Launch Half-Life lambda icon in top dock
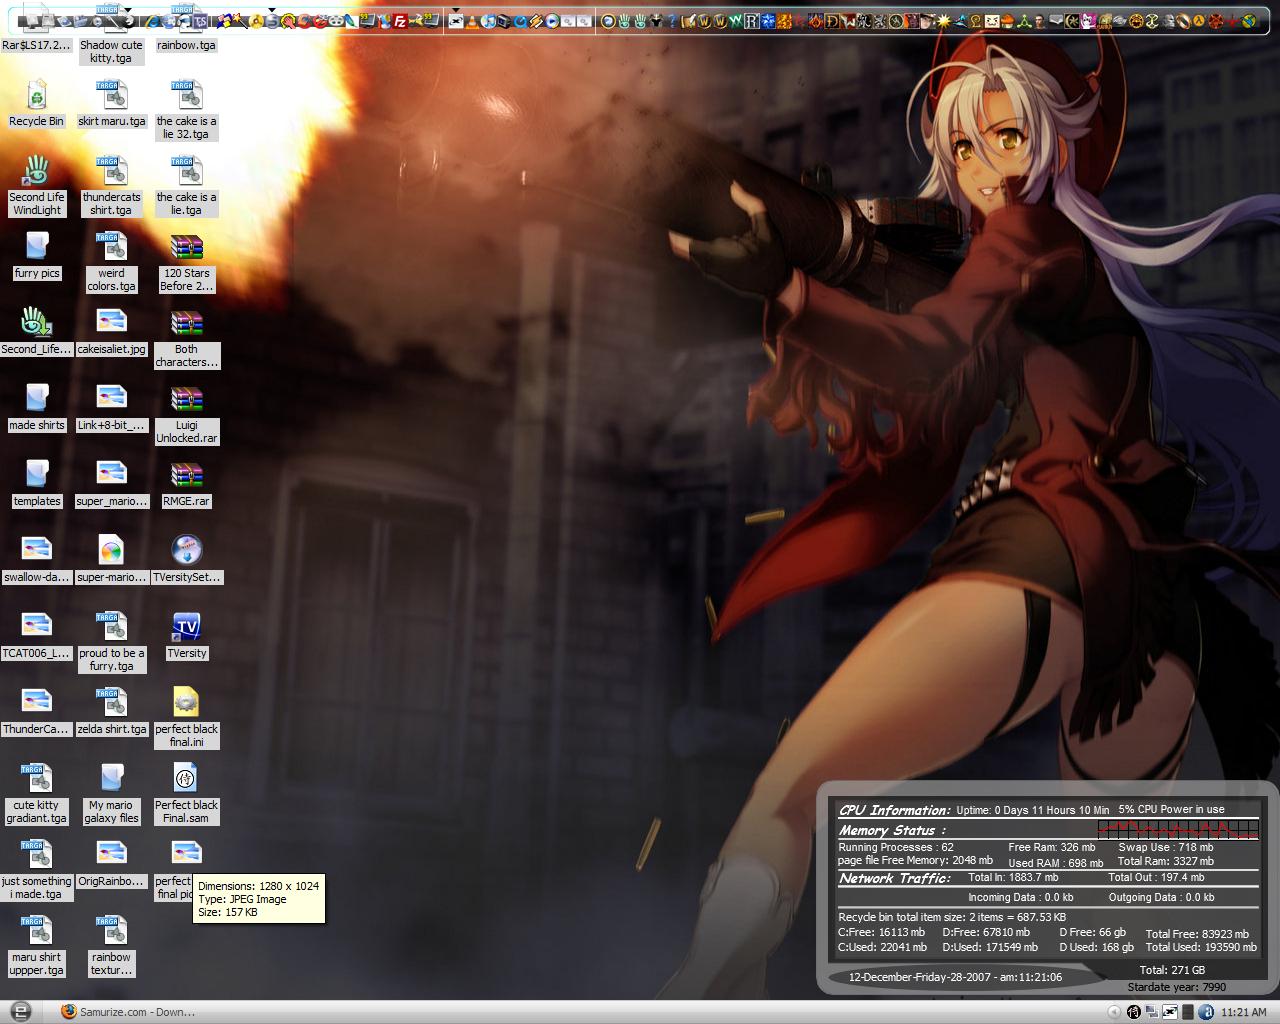Viewport: 1280px width, 1024px height. (1198, 21)
